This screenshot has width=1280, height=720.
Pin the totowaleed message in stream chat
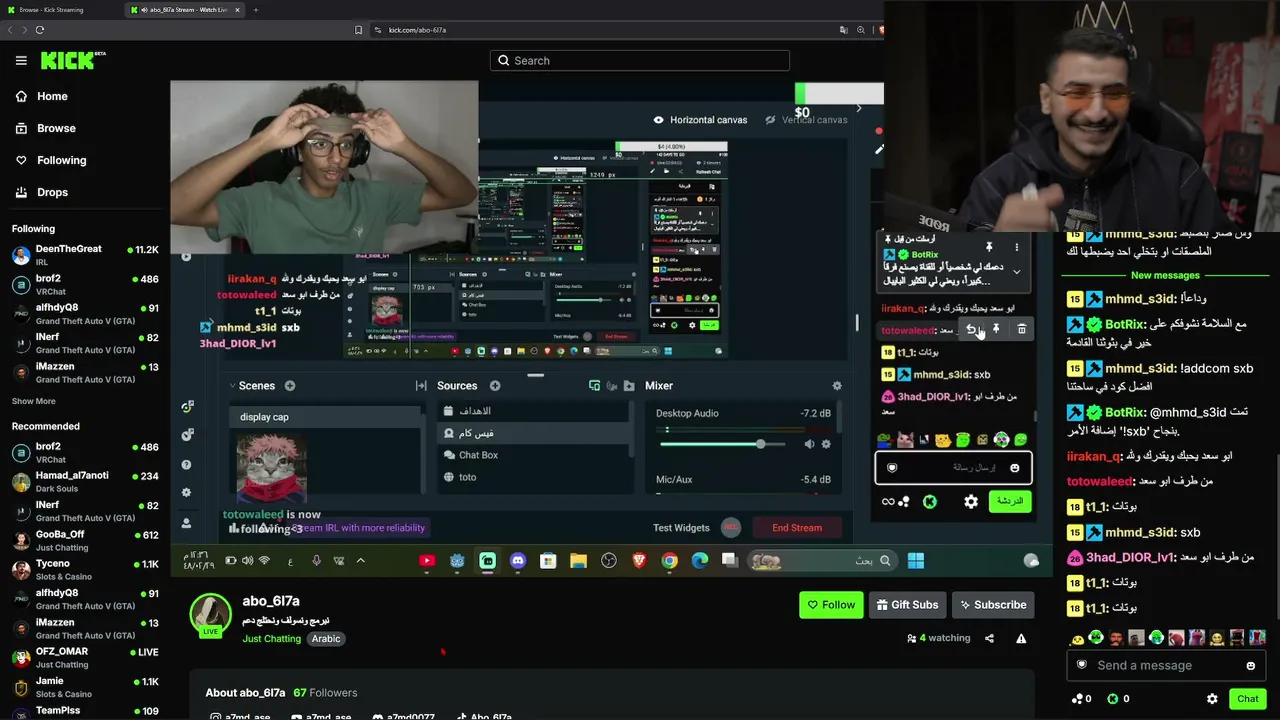tap(996, 329)
